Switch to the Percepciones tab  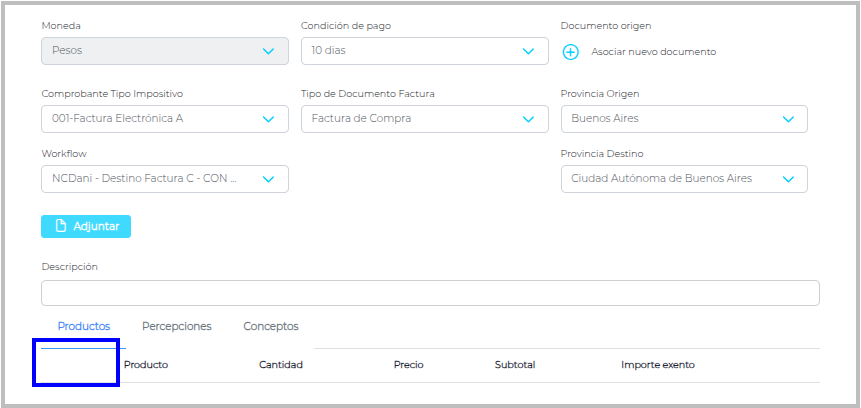[x=177, y=326]
